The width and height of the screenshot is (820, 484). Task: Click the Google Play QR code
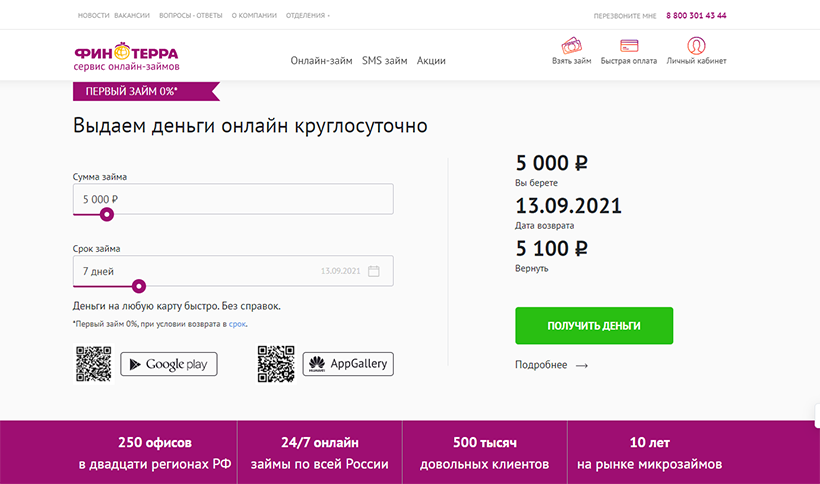click(x=94, y=364)
